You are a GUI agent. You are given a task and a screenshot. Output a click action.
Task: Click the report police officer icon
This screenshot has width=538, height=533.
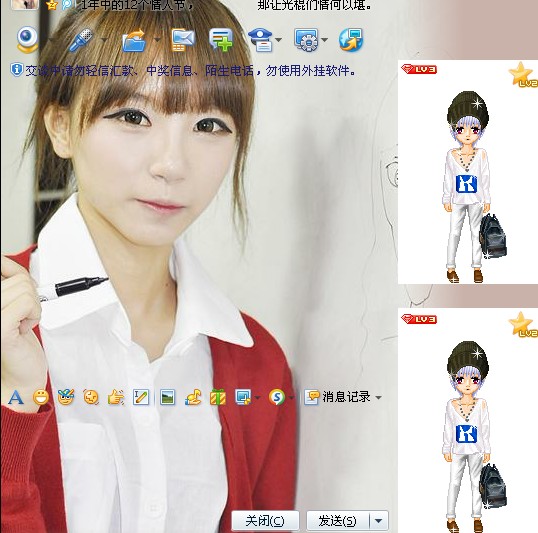coord(260,40)
